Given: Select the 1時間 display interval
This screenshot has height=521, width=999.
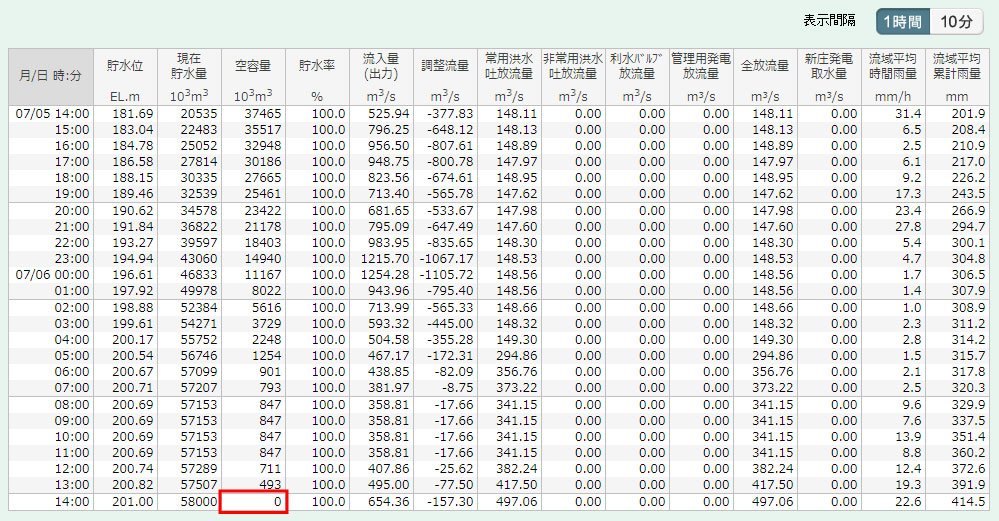Looking at the screenshot, I should click(x=902, y=22).
